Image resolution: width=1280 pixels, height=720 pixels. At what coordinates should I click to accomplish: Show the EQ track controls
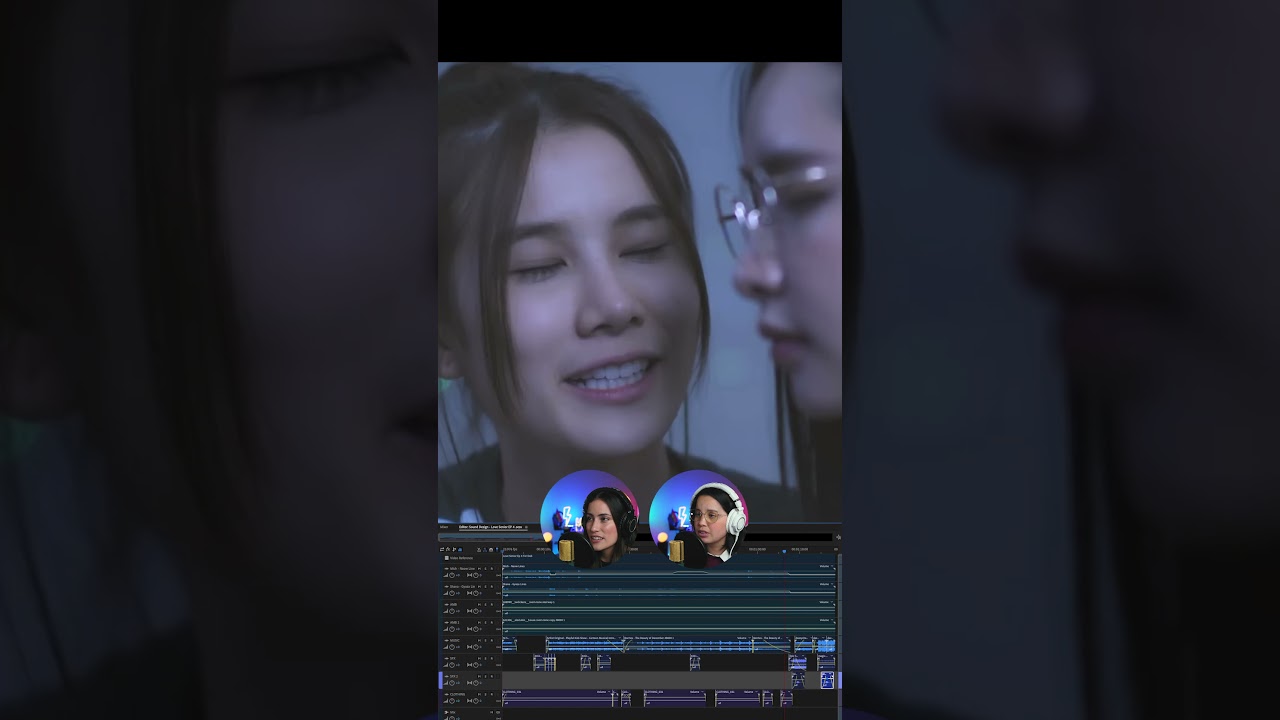(x=459, y=549)
